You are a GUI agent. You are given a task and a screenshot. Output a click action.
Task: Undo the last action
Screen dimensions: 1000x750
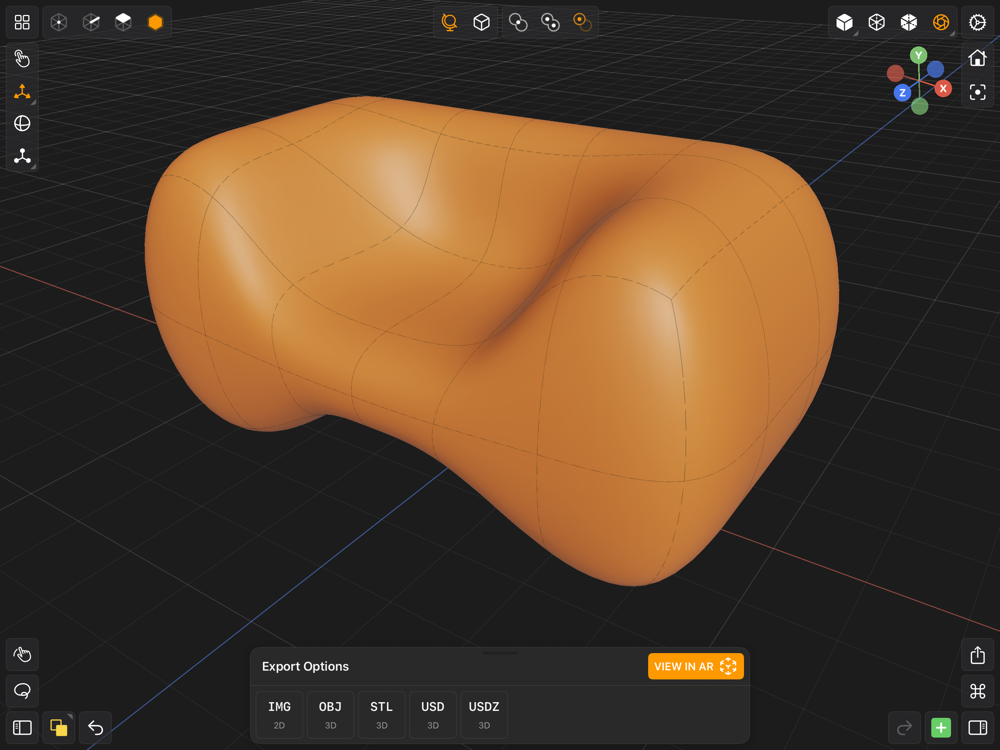tap(96, 728)
